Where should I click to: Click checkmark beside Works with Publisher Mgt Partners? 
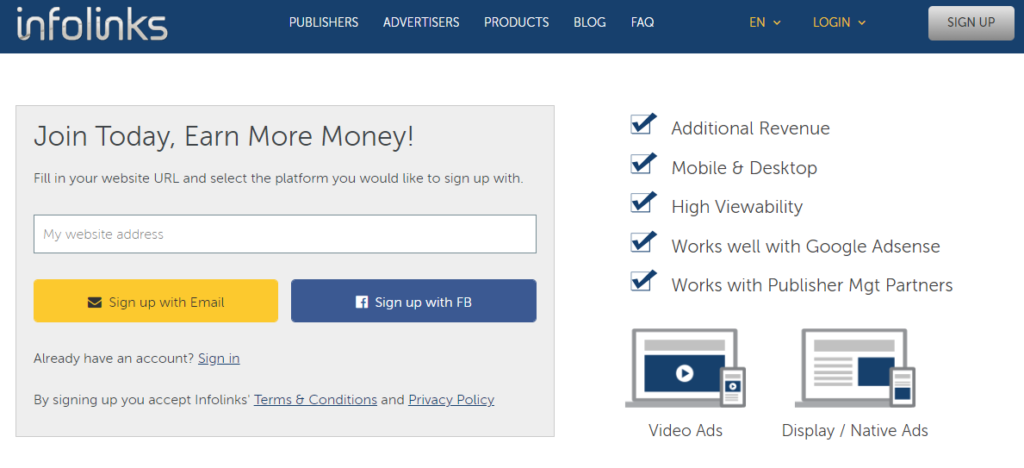point(643,281)
